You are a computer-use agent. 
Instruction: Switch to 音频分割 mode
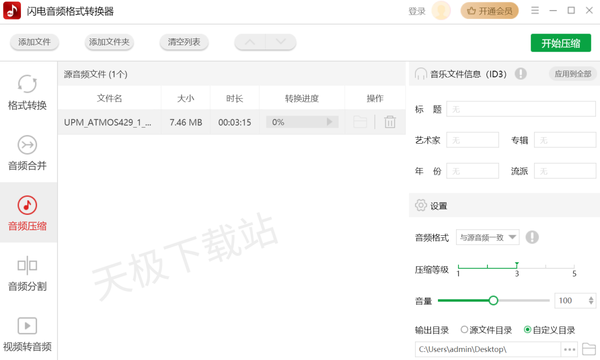point(27,273)
